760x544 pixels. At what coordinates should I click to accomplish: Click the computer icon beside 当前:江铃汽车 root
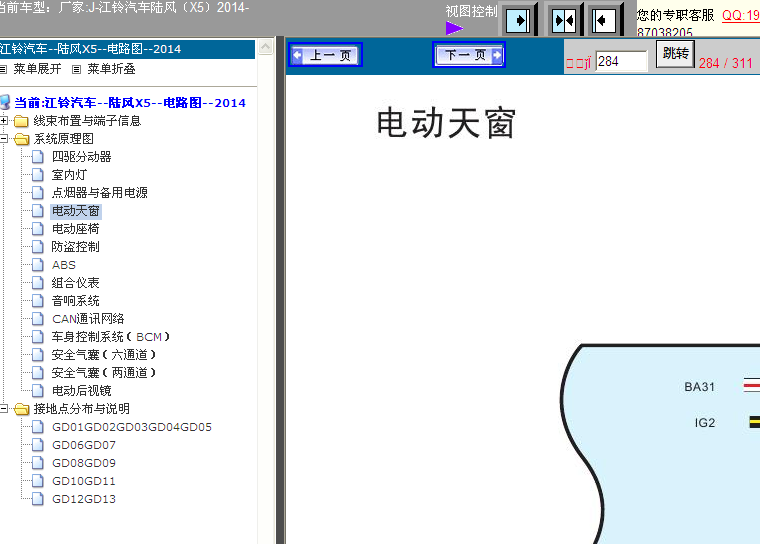[x=5, y=102]
